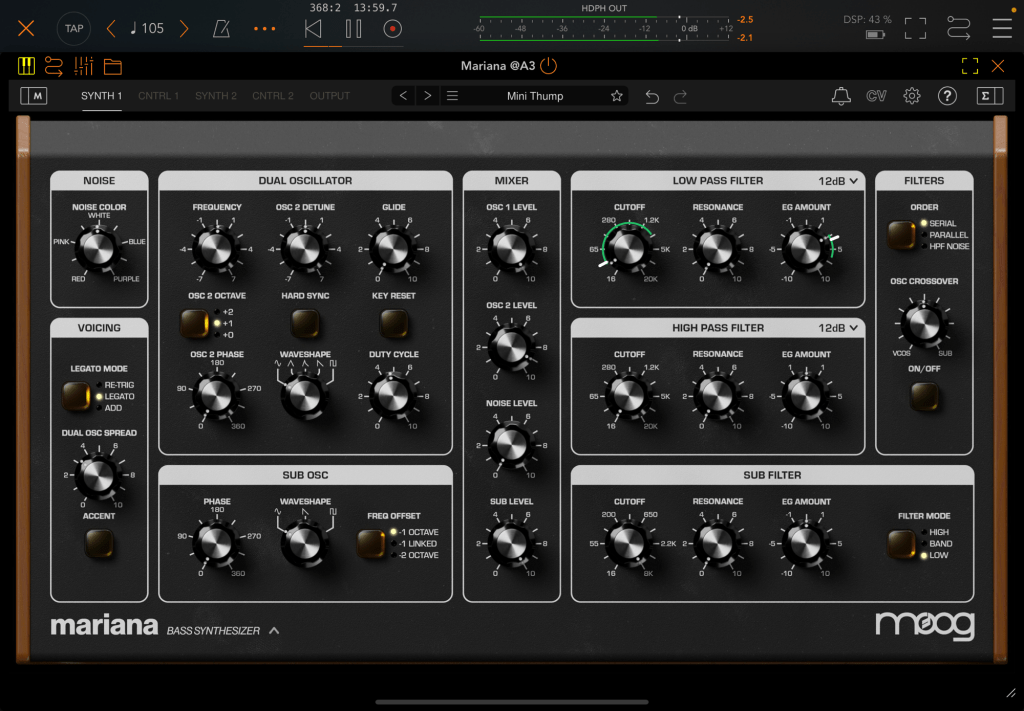Switch to the SYNTH 2 tab
This screenshot has width=1024, height=711.
pyautogui.click(x=216, y=96)
